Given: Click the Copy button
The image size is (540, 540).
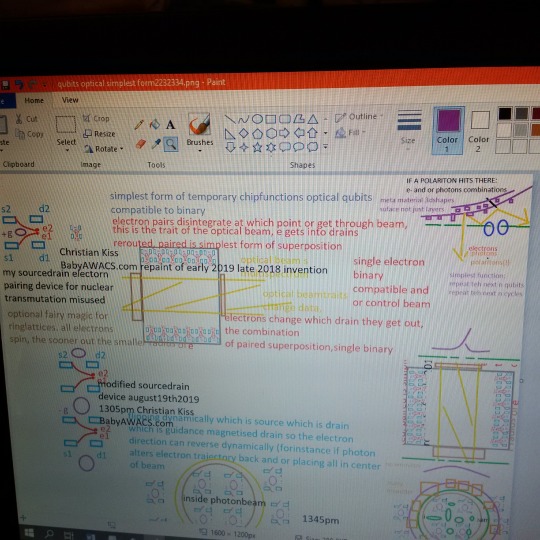Looking at the screenshot, I should (x=29, y=134).
